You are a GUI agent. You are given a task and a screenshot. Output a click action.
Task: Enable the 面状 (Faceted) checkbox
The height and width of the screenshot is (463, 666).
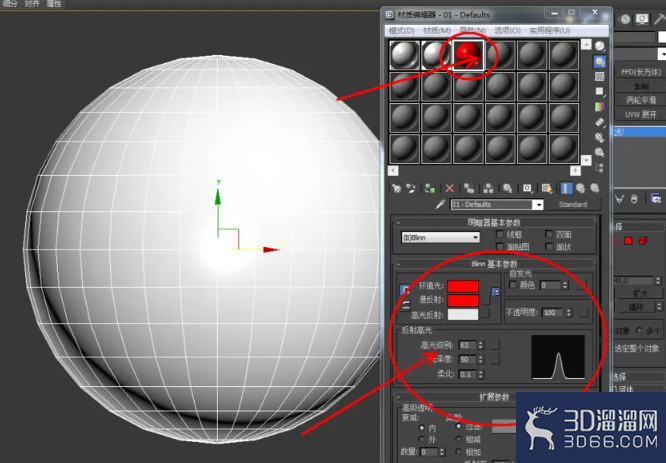(549, 246)
